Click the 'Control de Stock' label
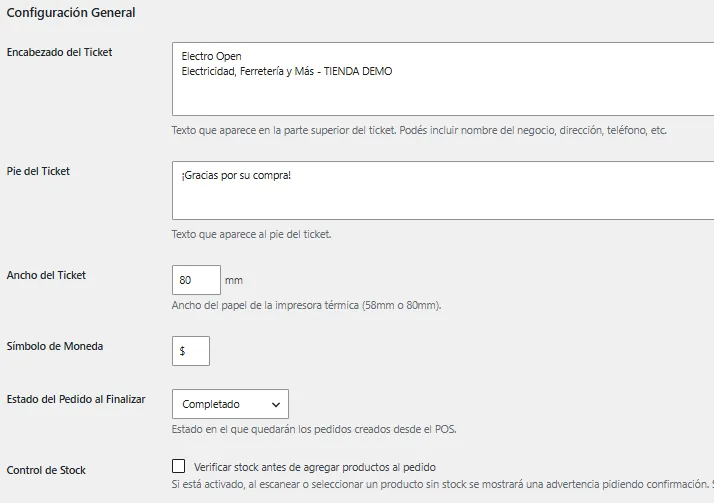Screen dimensions: 714x503 click(46, 470)
